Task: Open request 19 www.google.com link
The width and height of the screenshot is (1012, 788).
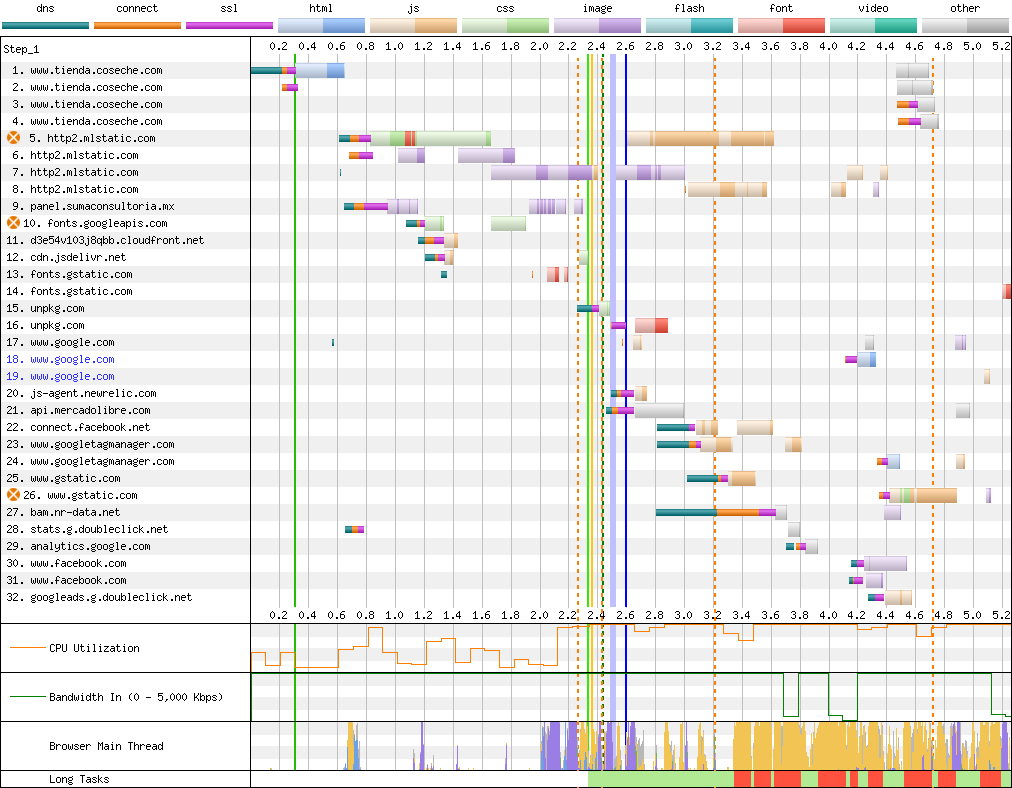Action: click(72, 376)
